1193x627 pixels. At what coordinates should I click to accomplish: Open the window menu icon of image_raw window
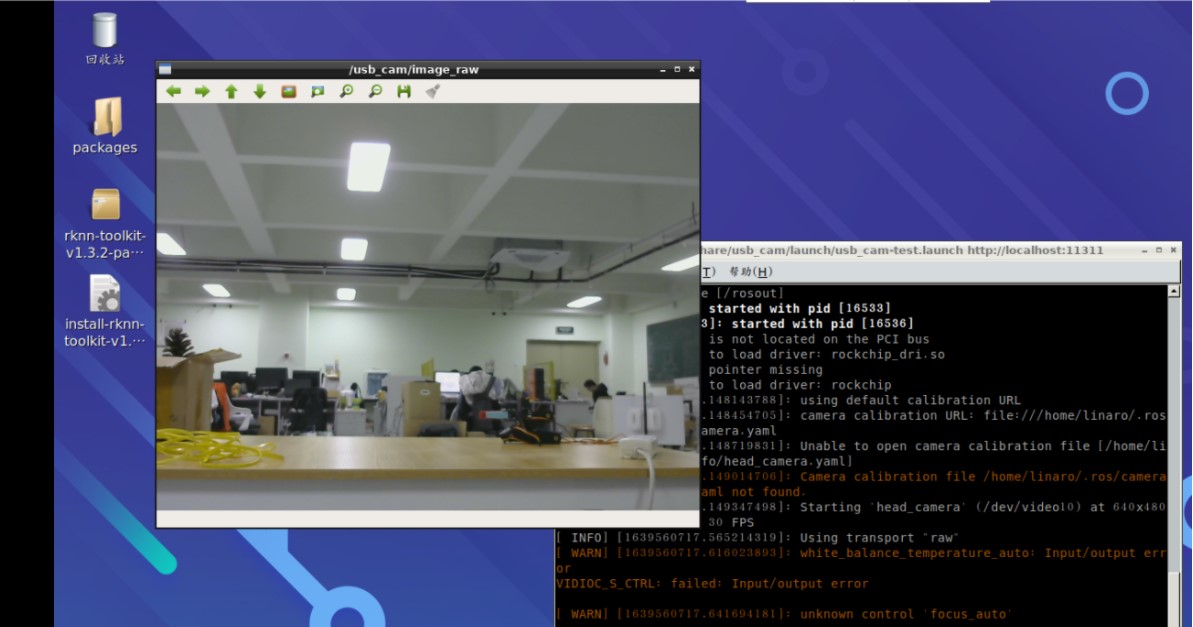165,69
